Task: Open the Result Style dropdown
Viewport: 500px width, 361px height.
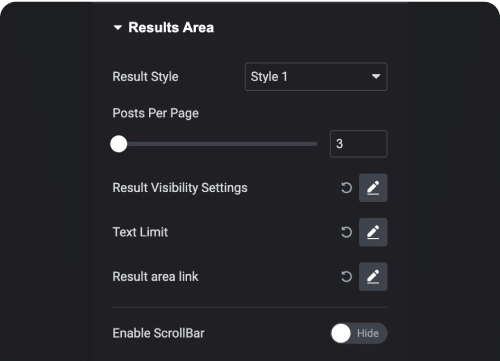Action: point(316,77)
